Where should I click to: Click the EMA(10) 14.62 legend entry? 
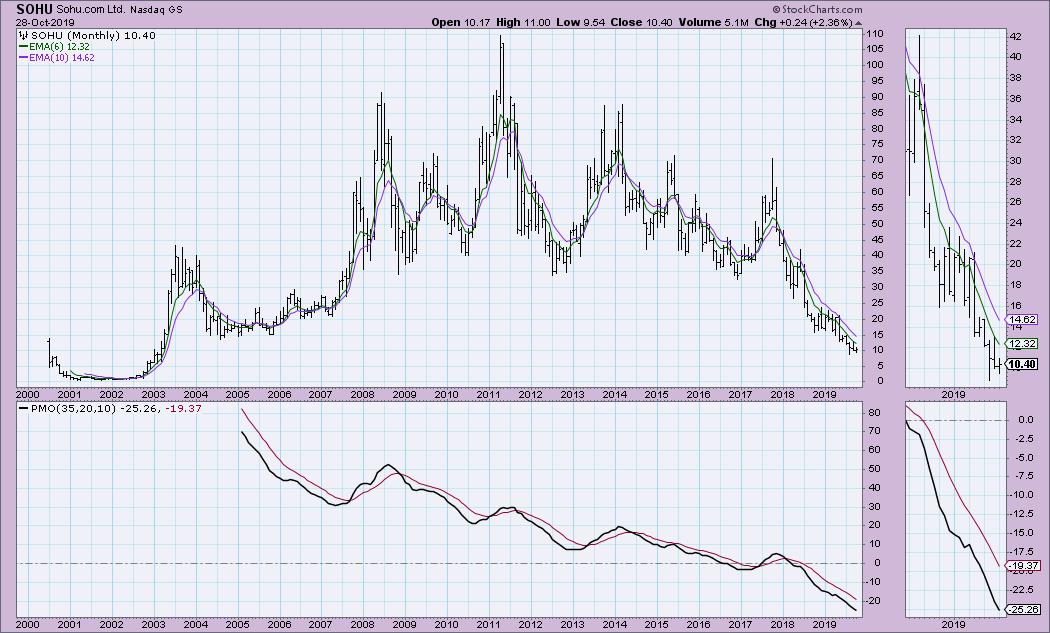pyautogui.click(x=61, y=58)
